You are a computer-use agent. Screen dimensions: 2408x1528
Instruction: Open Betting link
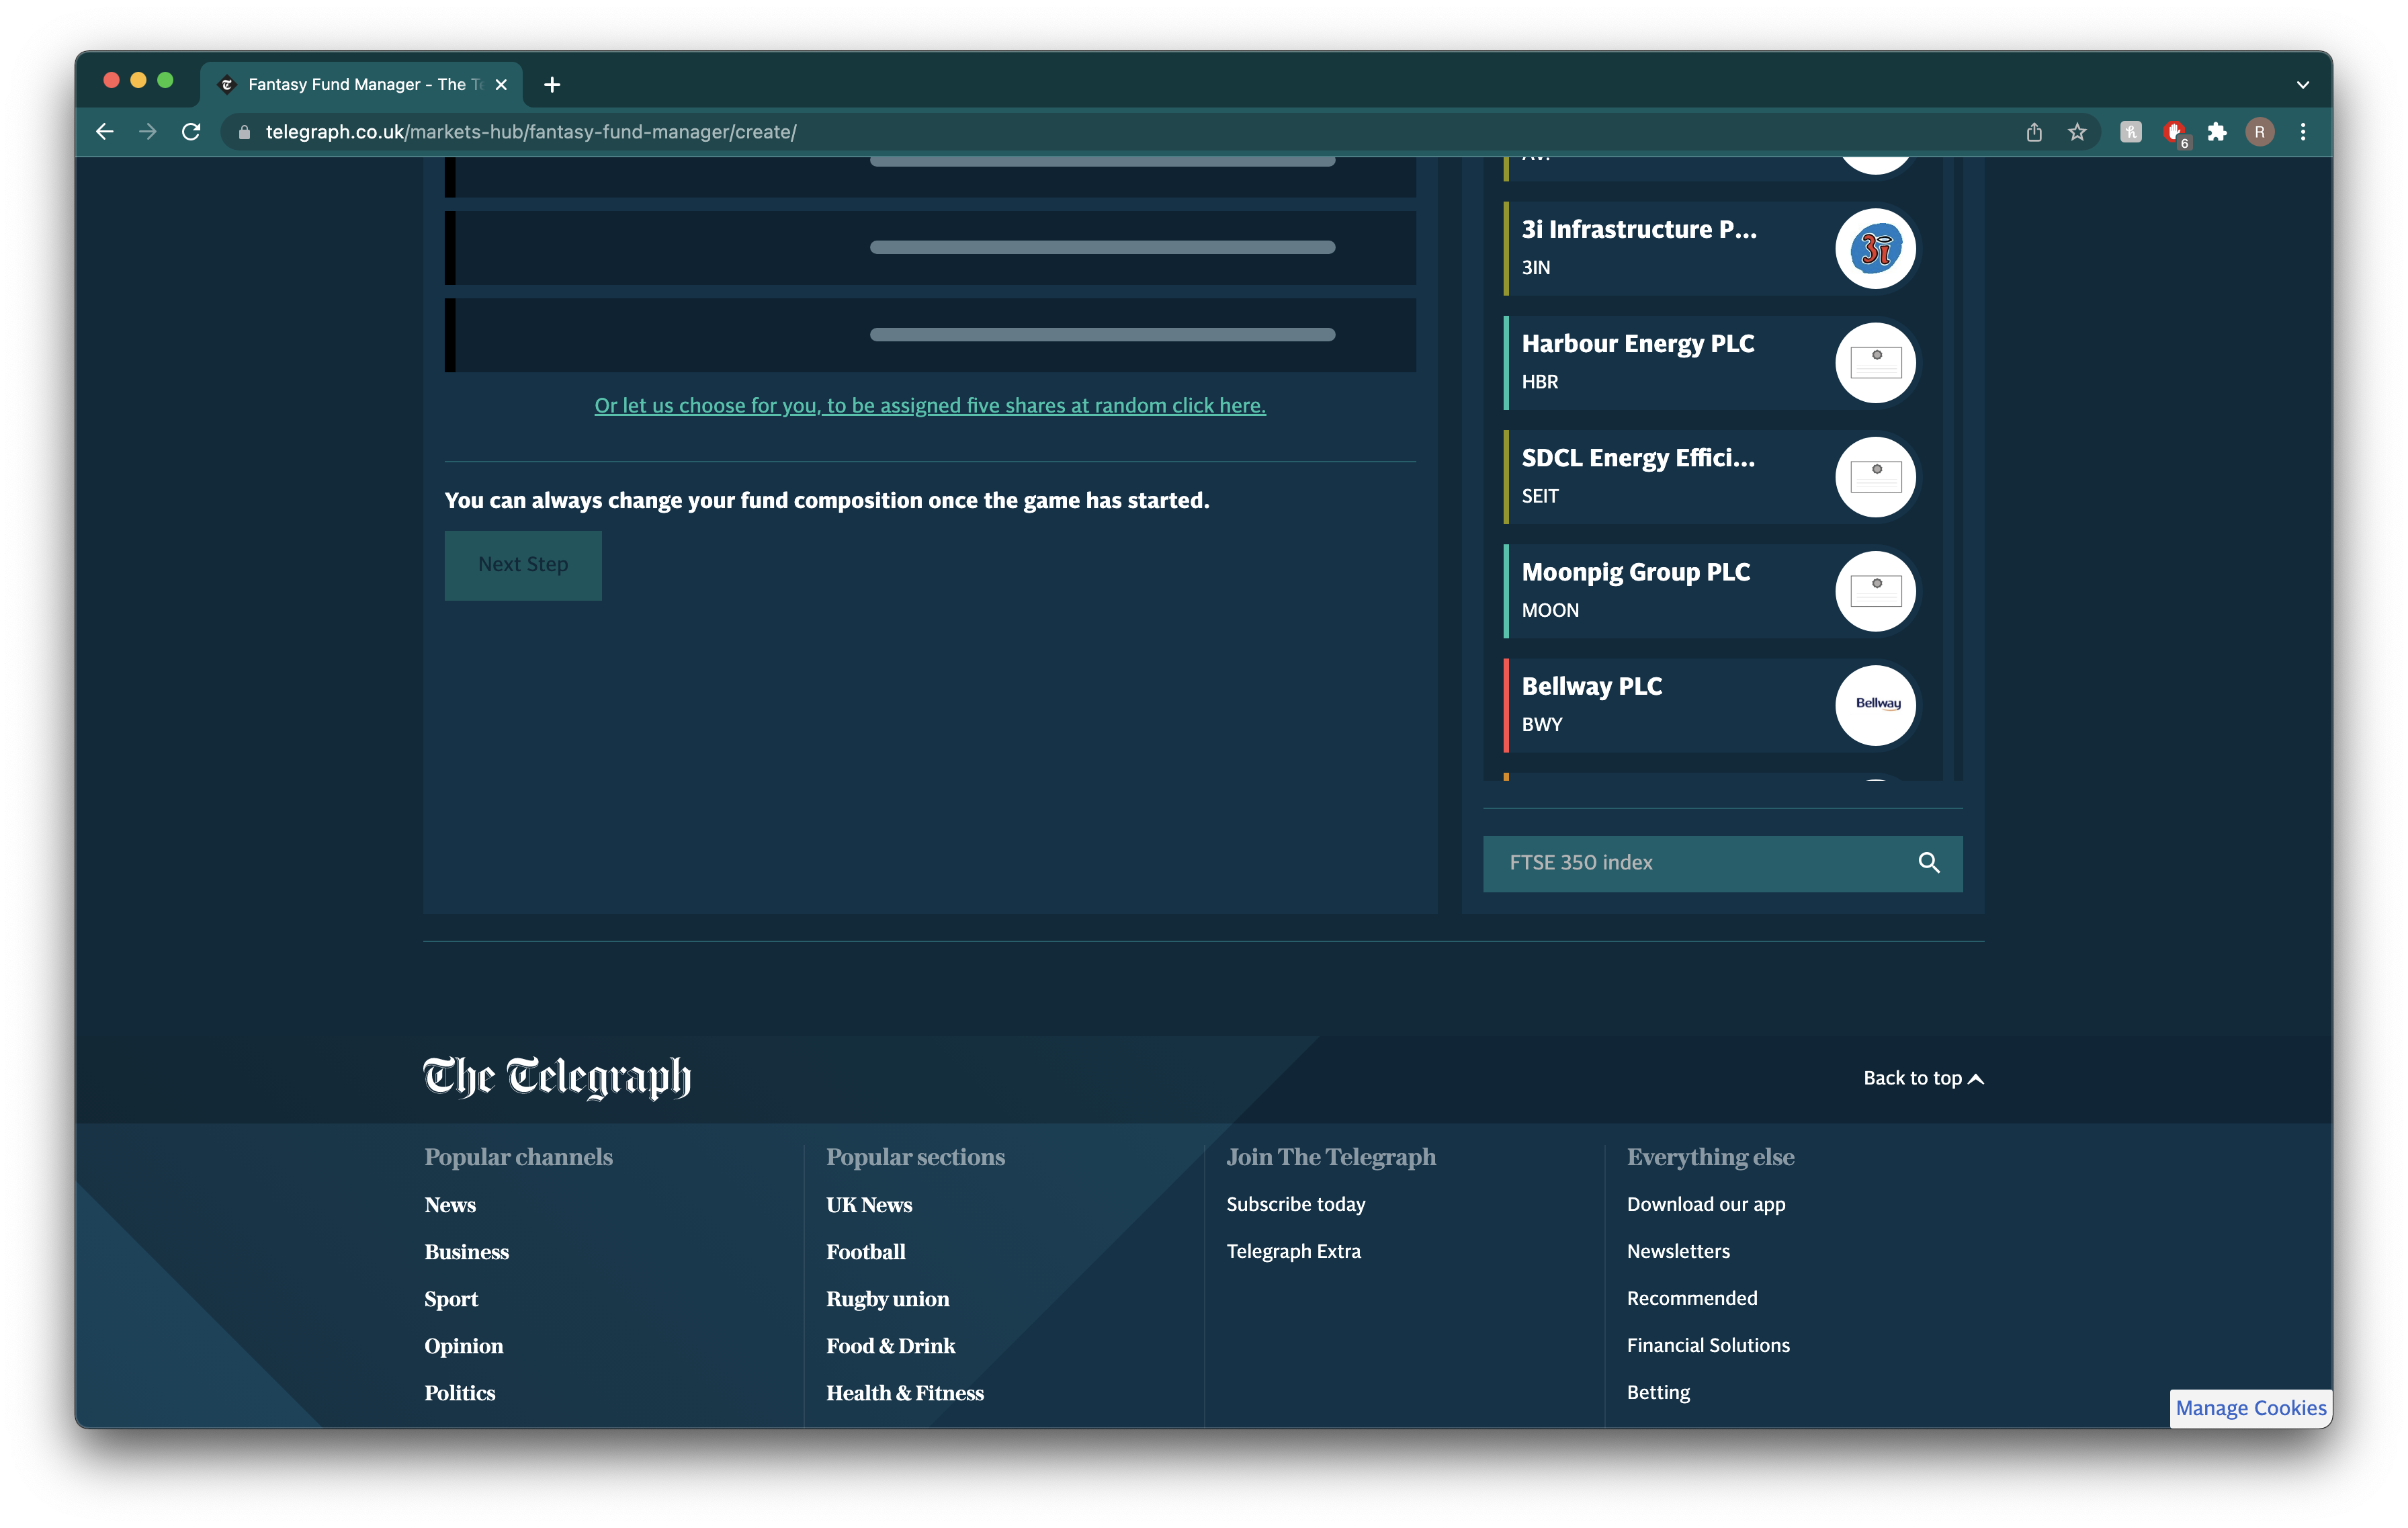1658,1392
